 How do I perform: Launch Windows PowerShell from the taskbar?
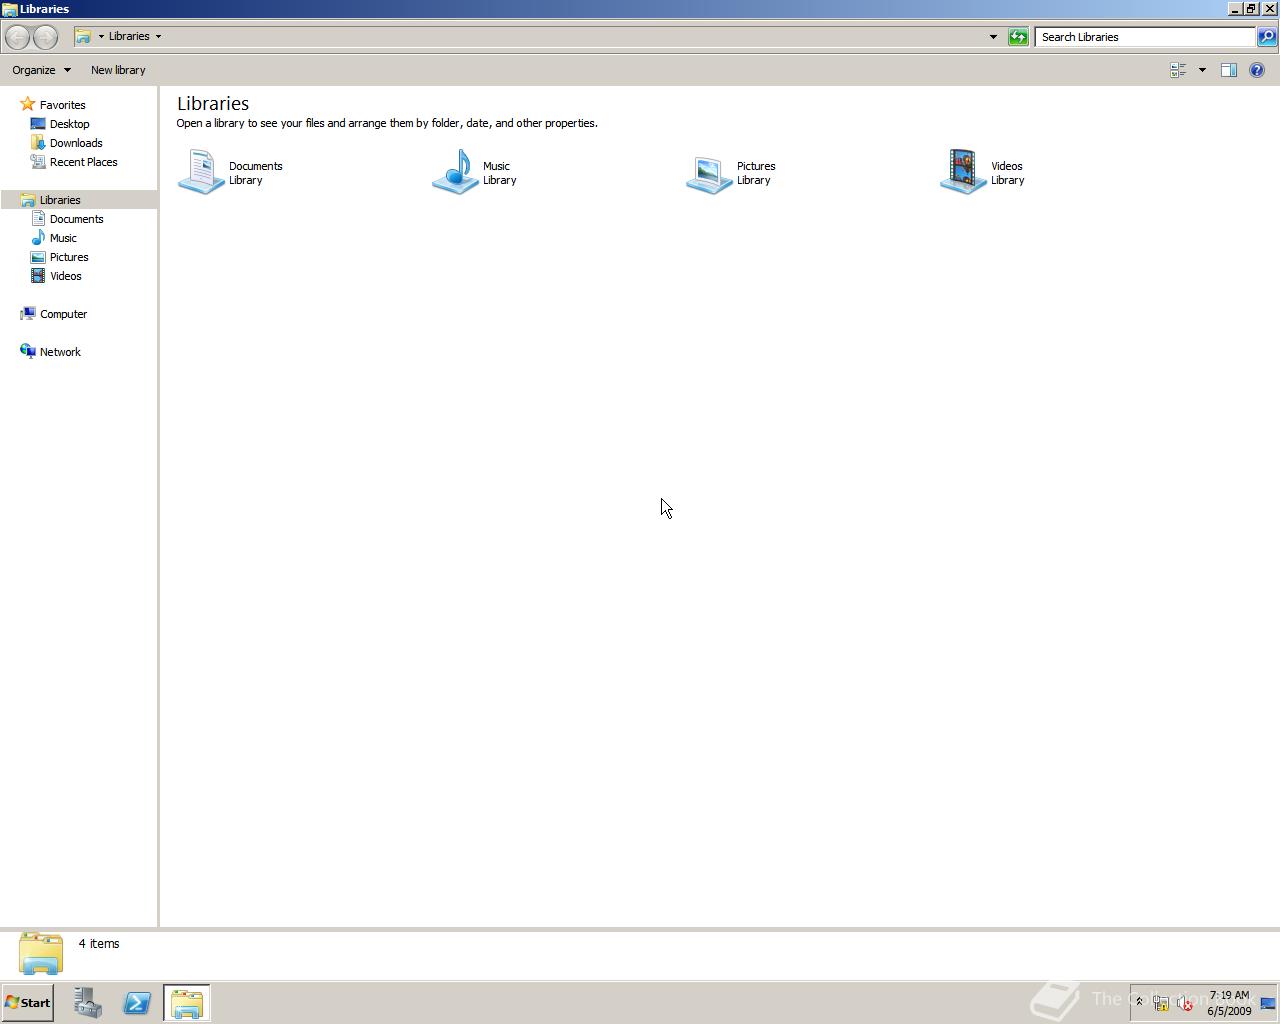[137, 1003]
